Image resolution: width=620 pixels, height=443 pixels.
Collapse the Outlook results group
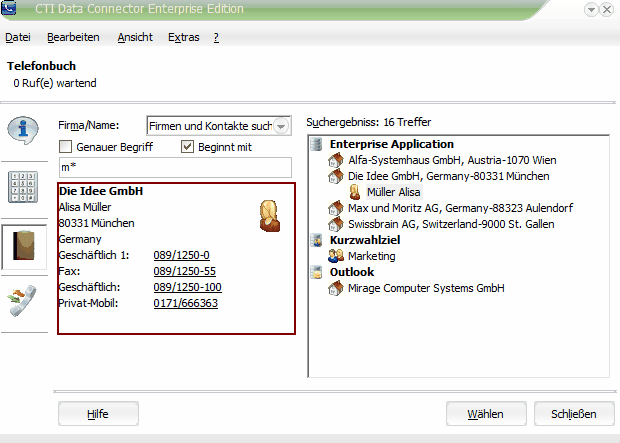point(316,272)
